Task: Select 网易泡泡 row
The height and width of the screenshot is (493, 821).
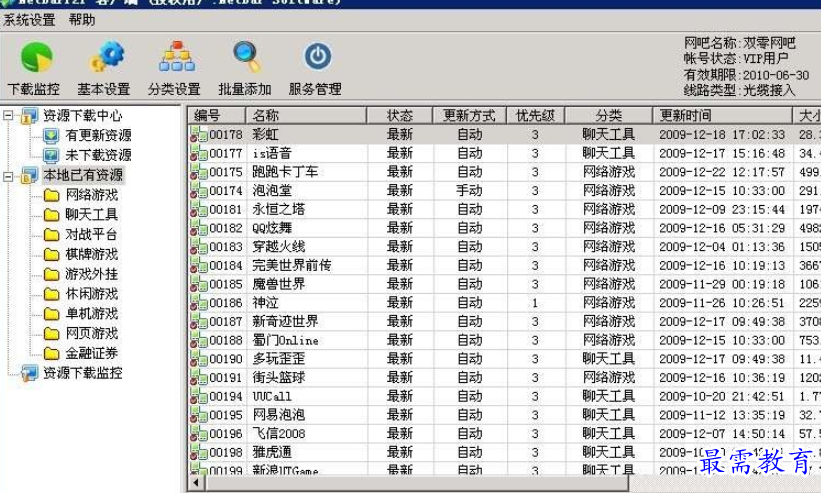Action: [x=505, y=415]
